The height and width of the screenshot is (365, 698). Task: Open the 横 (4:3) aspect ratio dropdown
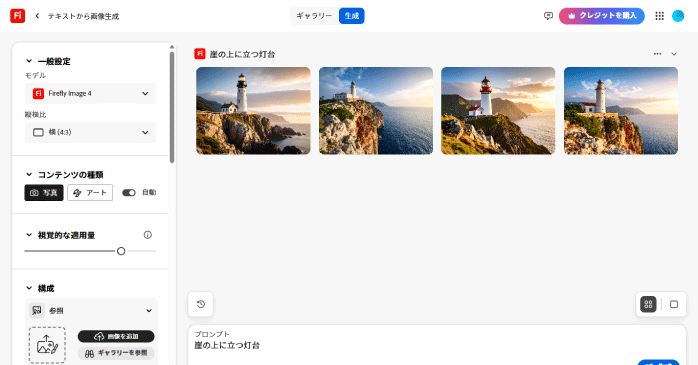point(90,132)
